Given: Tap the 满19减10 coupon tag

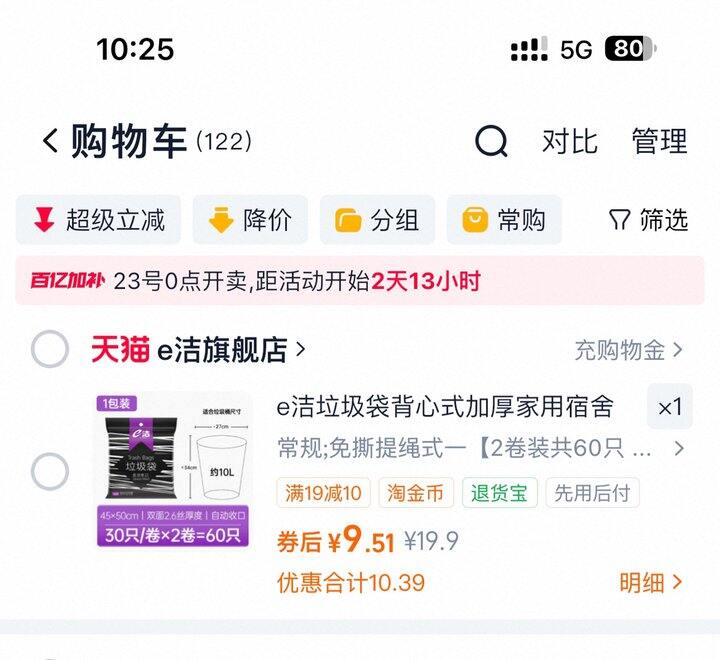Looking at the screenshot, I should 323,493.
